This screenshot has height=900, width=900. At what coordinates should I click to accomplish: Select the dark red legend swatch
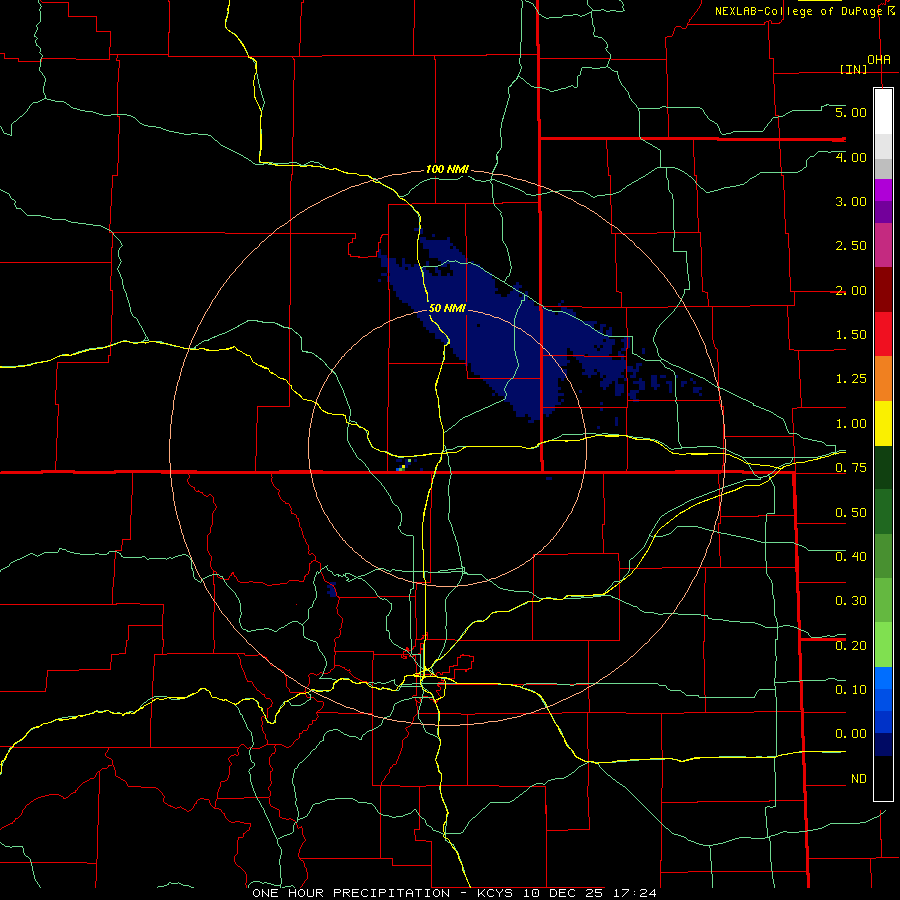883,290
